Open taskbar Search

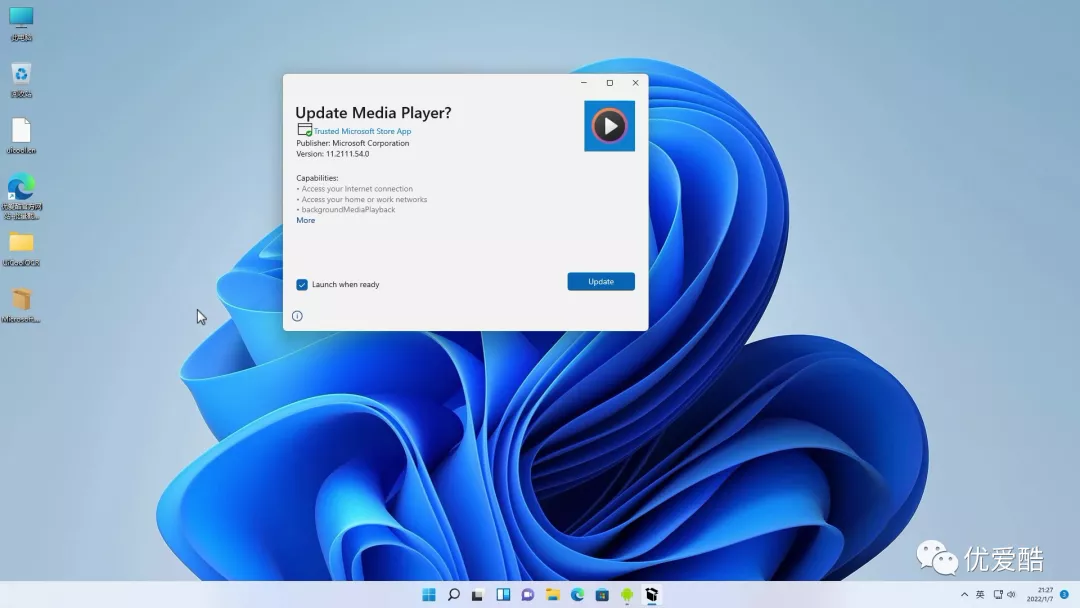point(453,594)
